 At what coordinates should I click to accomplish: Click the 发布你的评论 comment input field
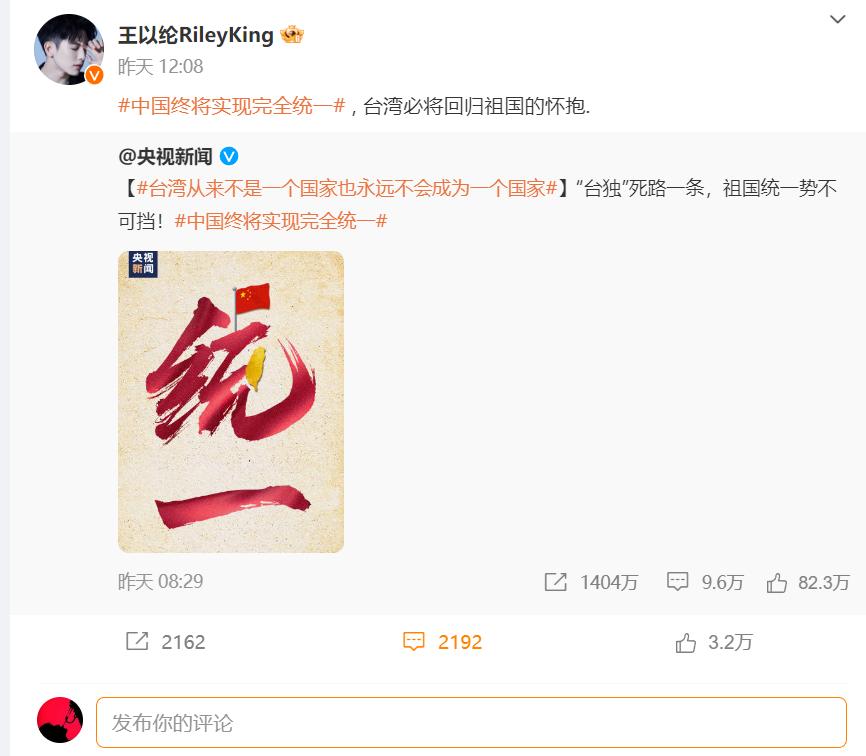(471, 722)
